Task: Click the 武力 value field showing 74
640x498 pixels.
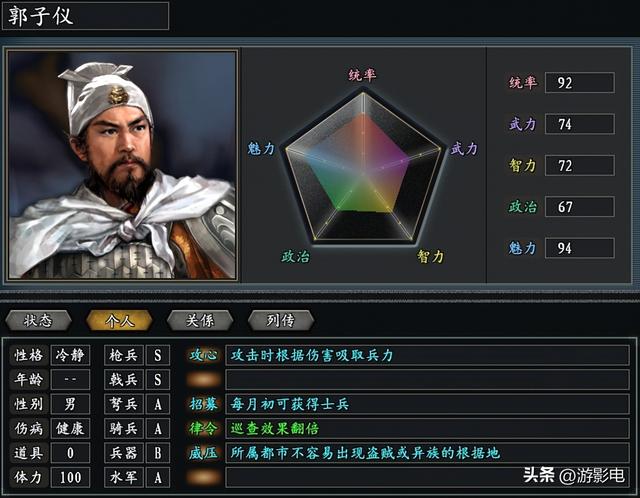Action: pyautogui.click(x=579, y=124)
